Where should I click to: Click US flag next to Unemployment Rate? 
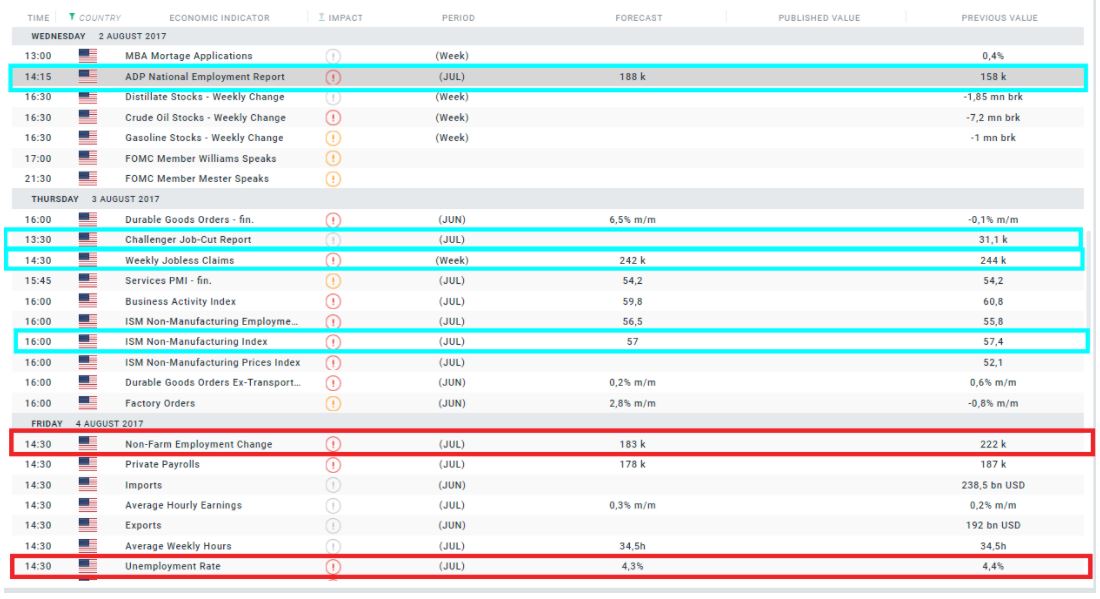coord(87,567)
